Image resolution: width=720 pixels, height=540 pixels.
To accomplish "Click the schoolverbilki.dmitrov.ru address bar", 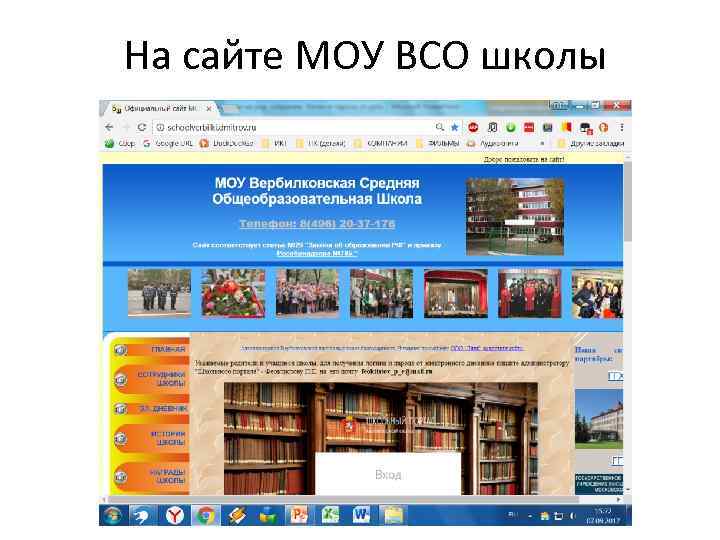I will [294, 127].
